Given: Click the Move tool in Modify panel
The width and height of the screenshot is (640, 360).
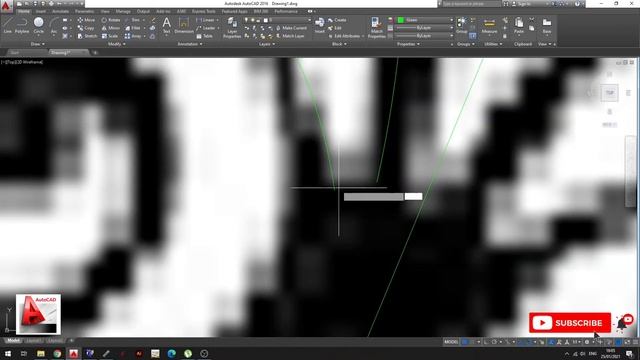Looking at the screenshot, I should [86, 20].
